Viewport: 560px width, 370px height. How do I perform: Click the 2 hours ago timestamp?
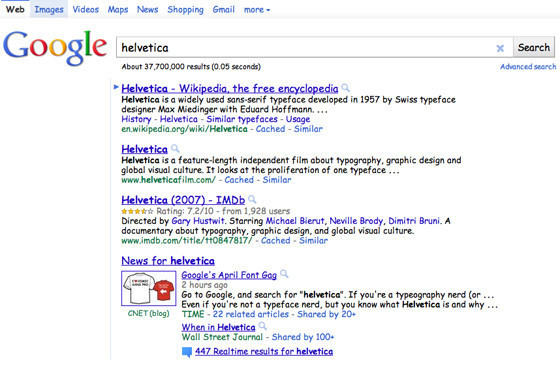204,285
